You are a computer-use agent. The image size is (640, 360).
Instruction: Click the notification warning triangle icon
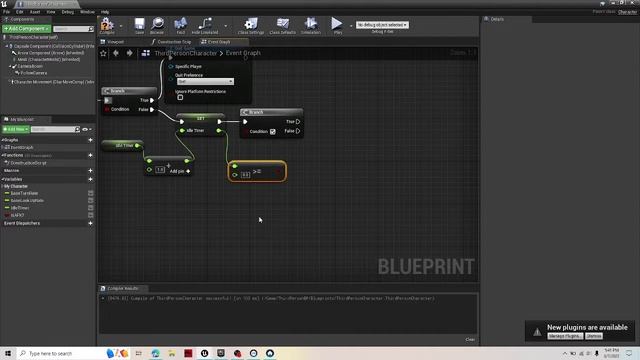[x=537, y=332]
